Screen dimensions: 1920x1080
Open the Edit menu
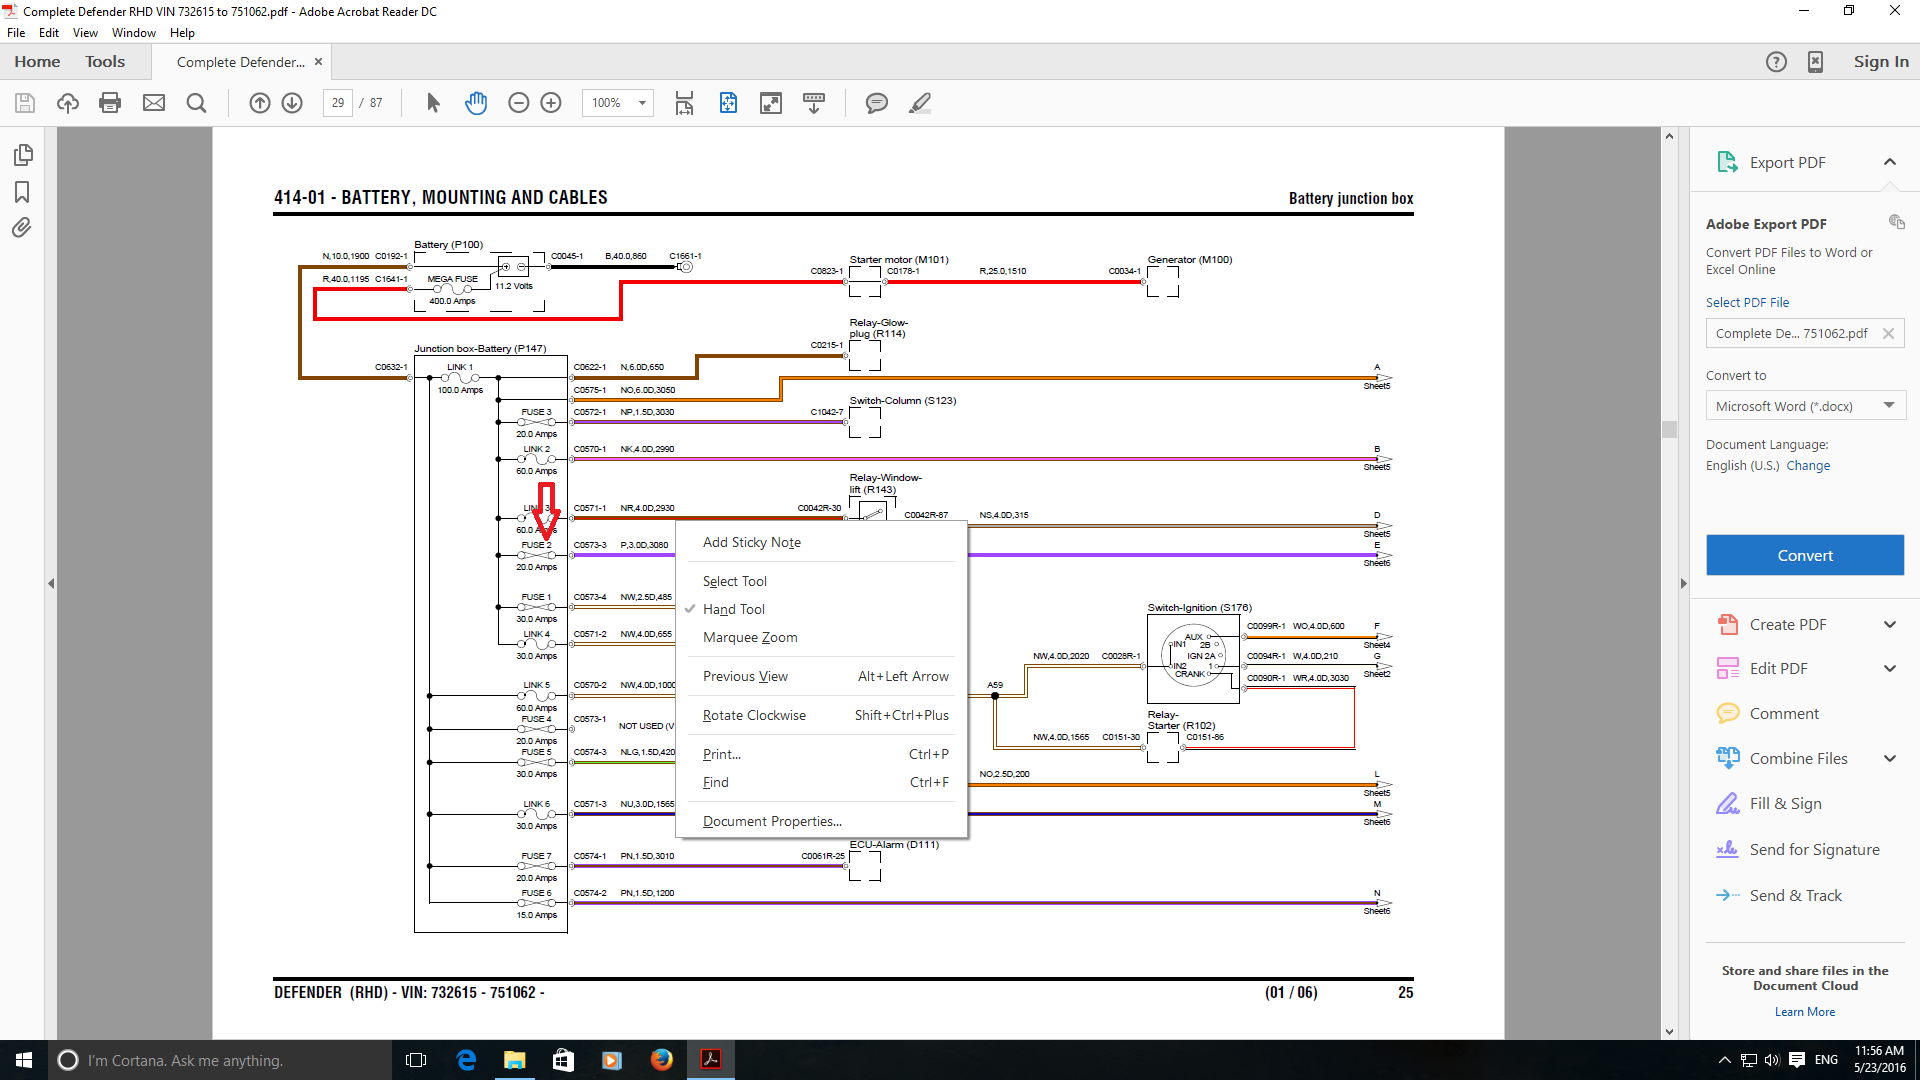pyautogui.click(x=49, y=33)
